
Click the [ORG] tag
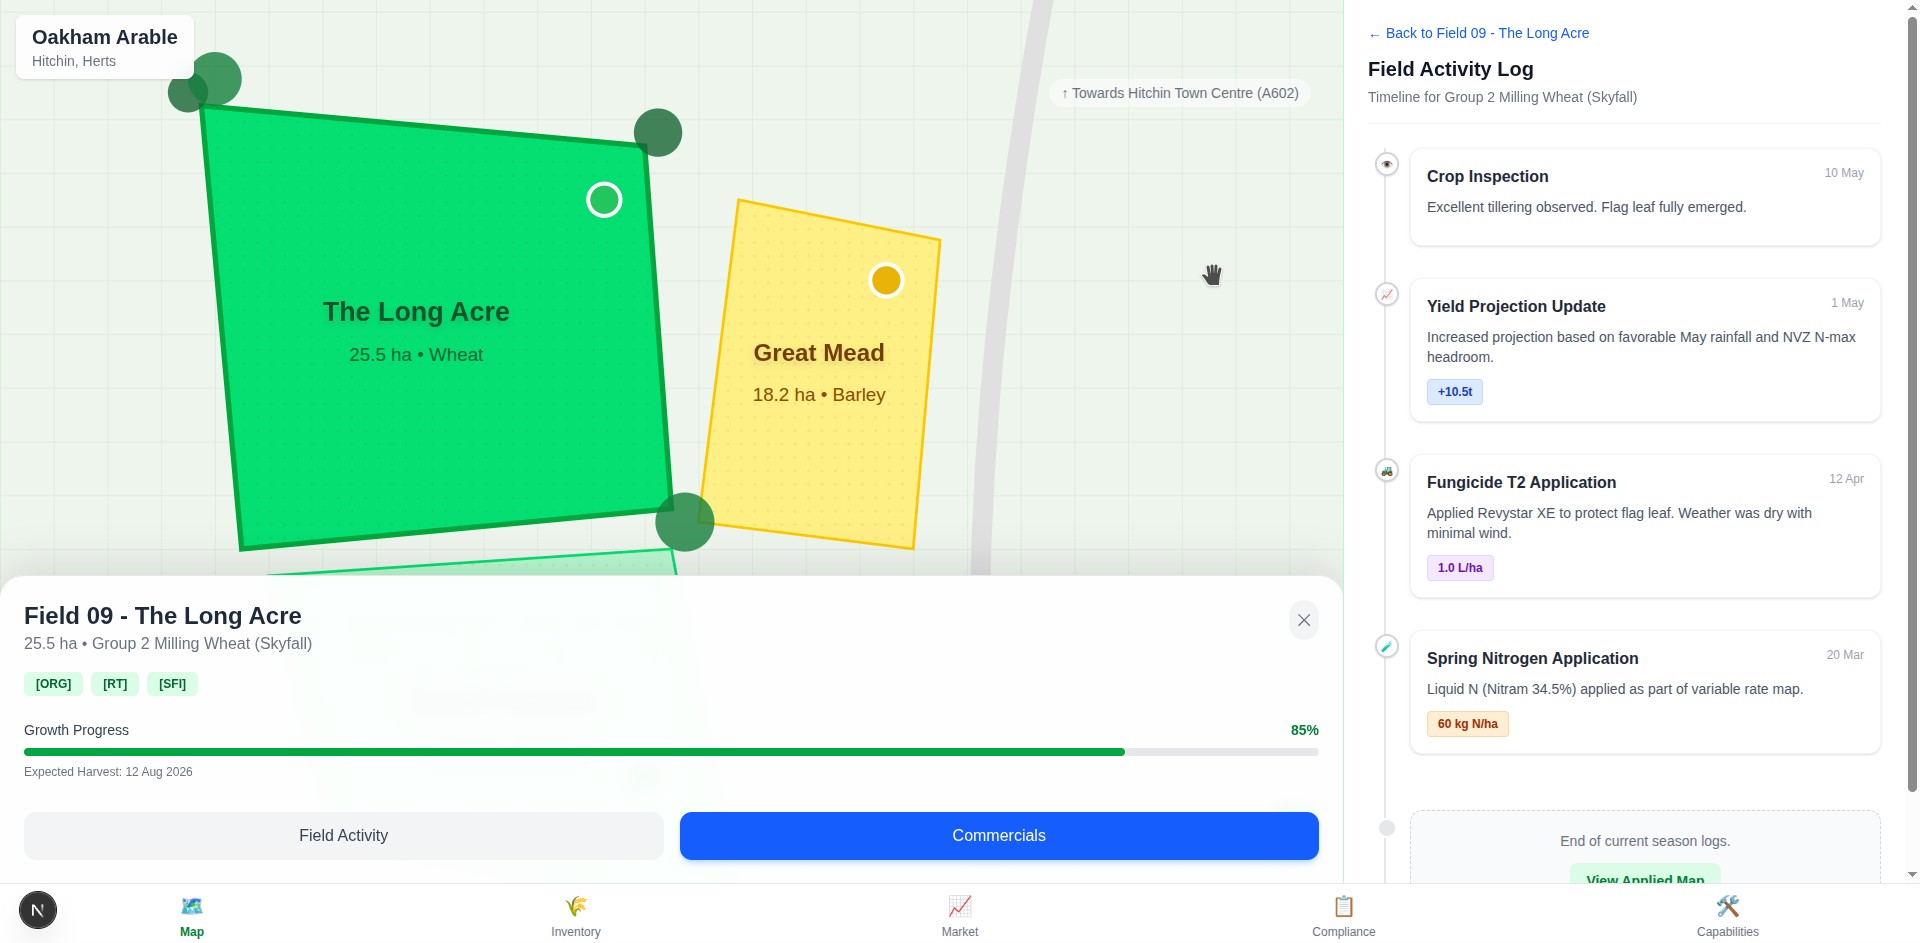coord(54,684)
